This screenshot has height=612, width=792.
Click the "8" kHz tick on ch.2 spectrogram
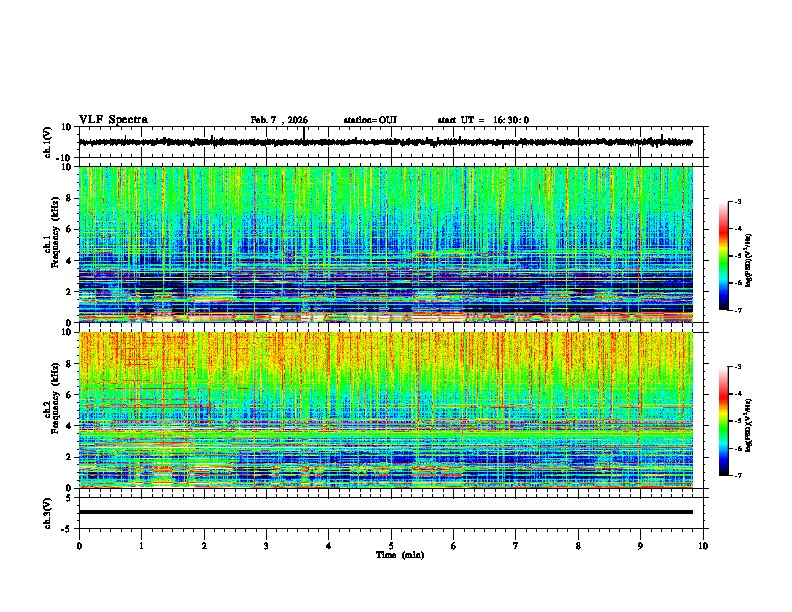point(69,364)
